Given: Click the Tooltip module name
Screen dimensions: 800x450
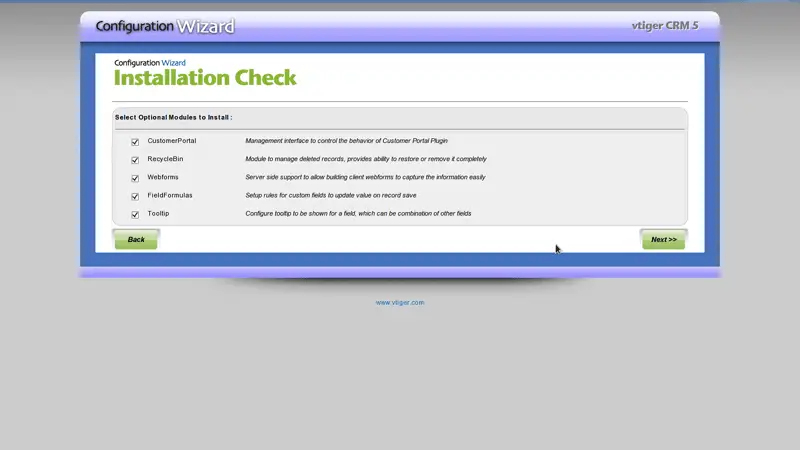Looking at the screenshot, I should 158,214.
